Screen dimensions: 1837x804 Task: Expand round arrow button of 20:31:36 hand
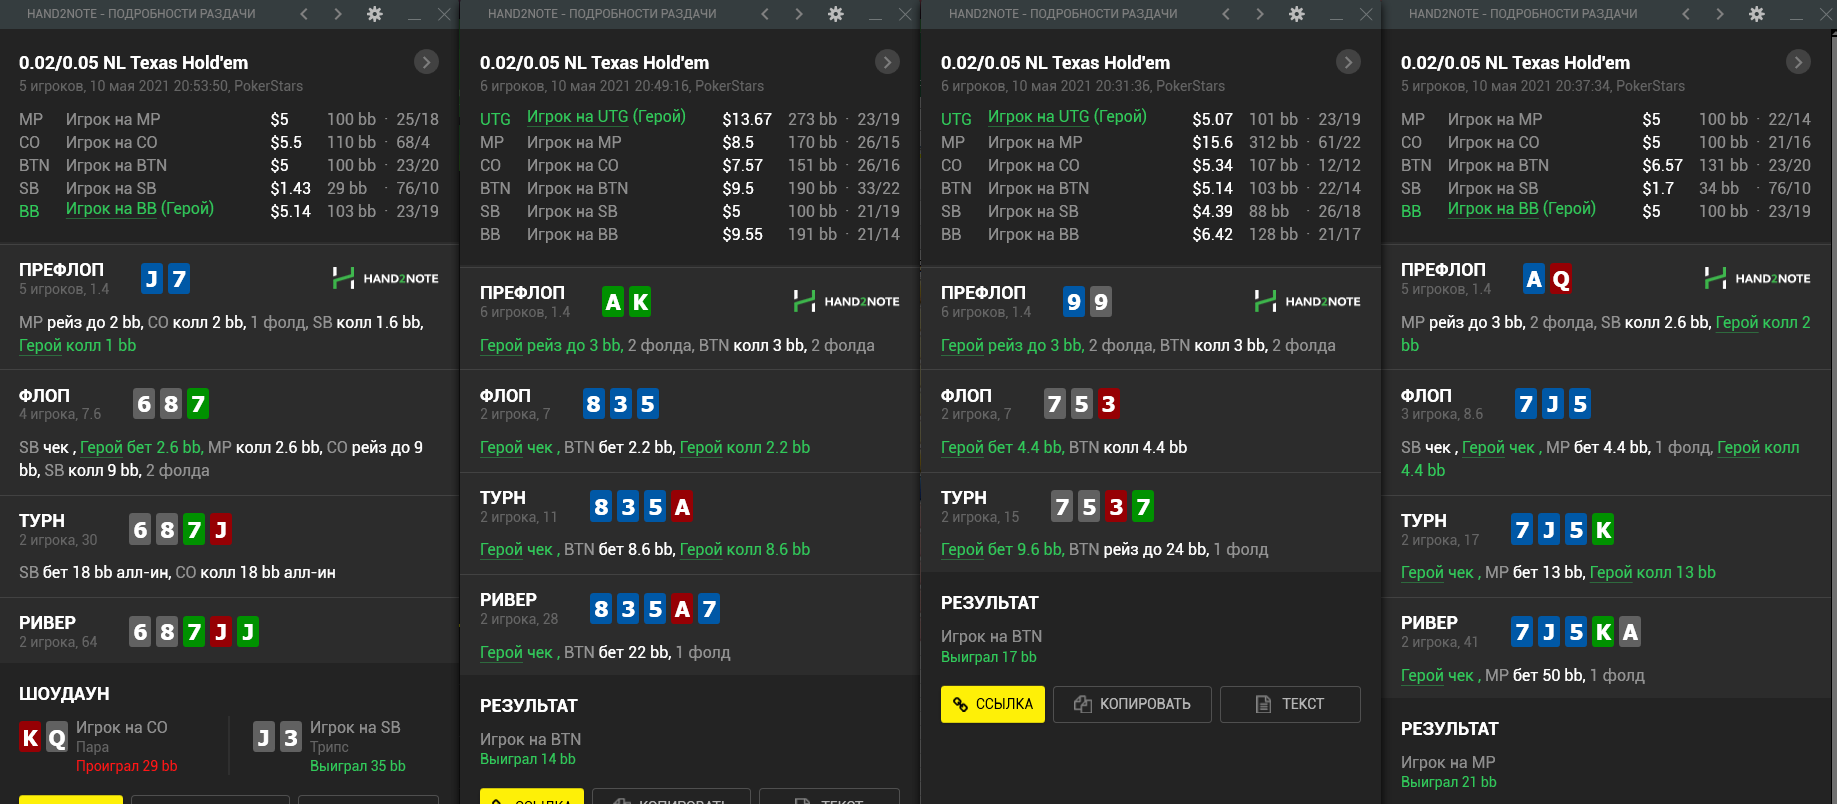[x=1348, y=62]
